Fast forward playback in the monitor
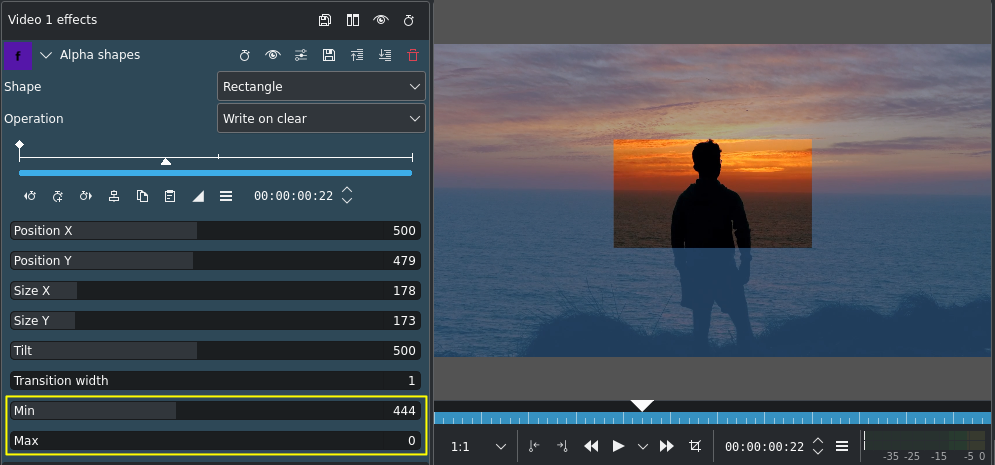 (666, 447)
